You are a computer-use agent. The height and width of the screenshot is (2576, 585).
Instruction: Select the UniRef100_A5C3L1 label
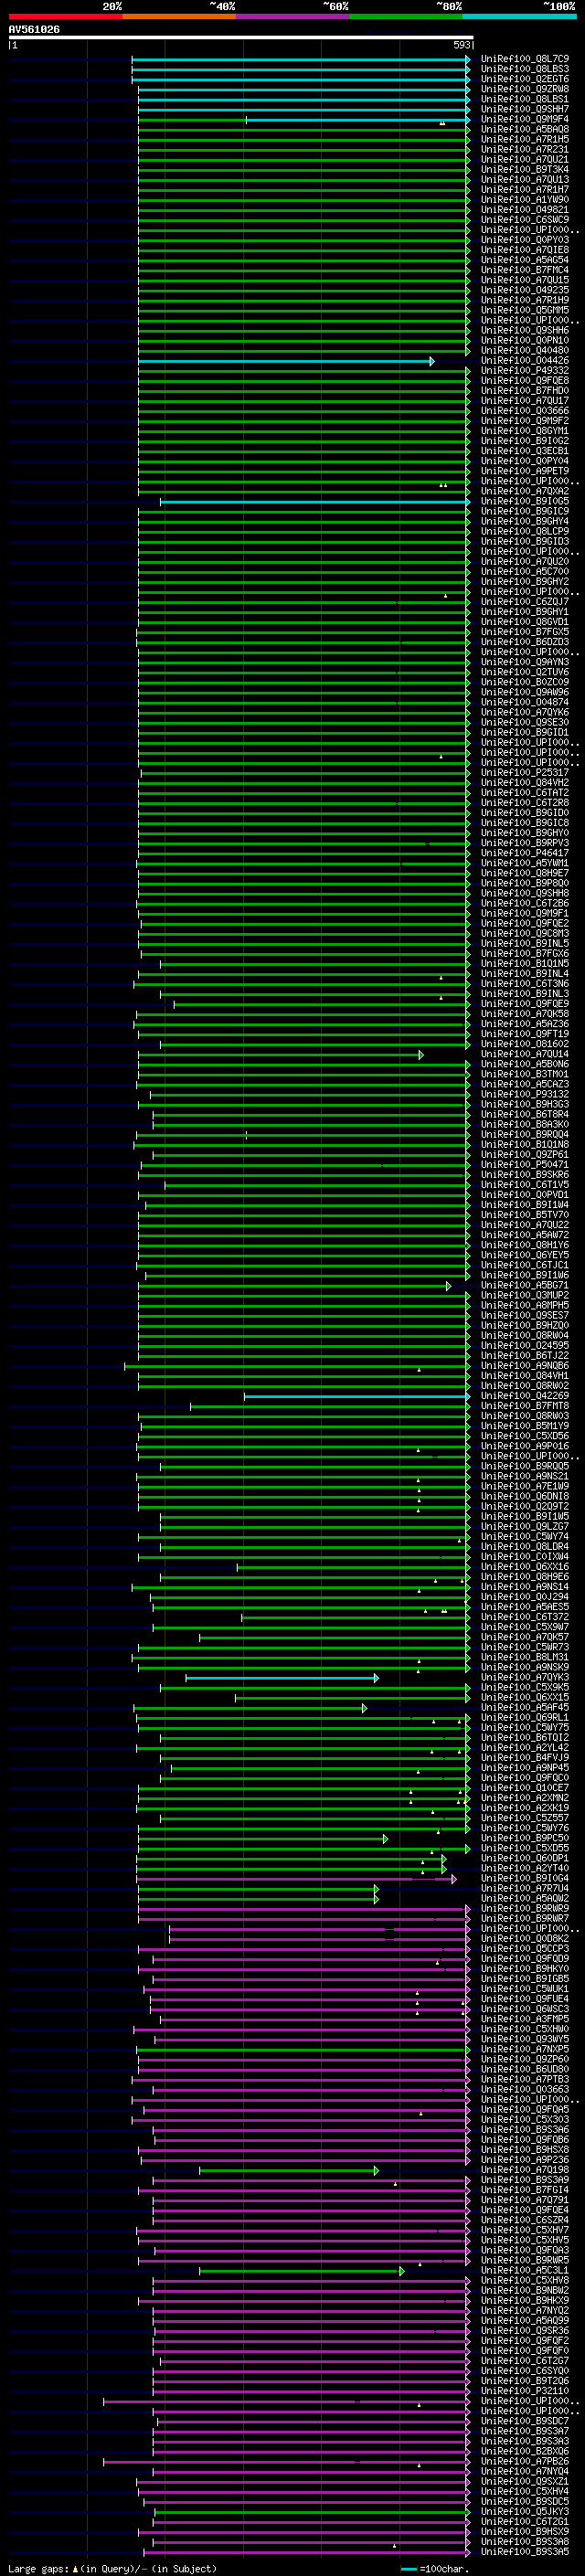(x=525, y=2270)
